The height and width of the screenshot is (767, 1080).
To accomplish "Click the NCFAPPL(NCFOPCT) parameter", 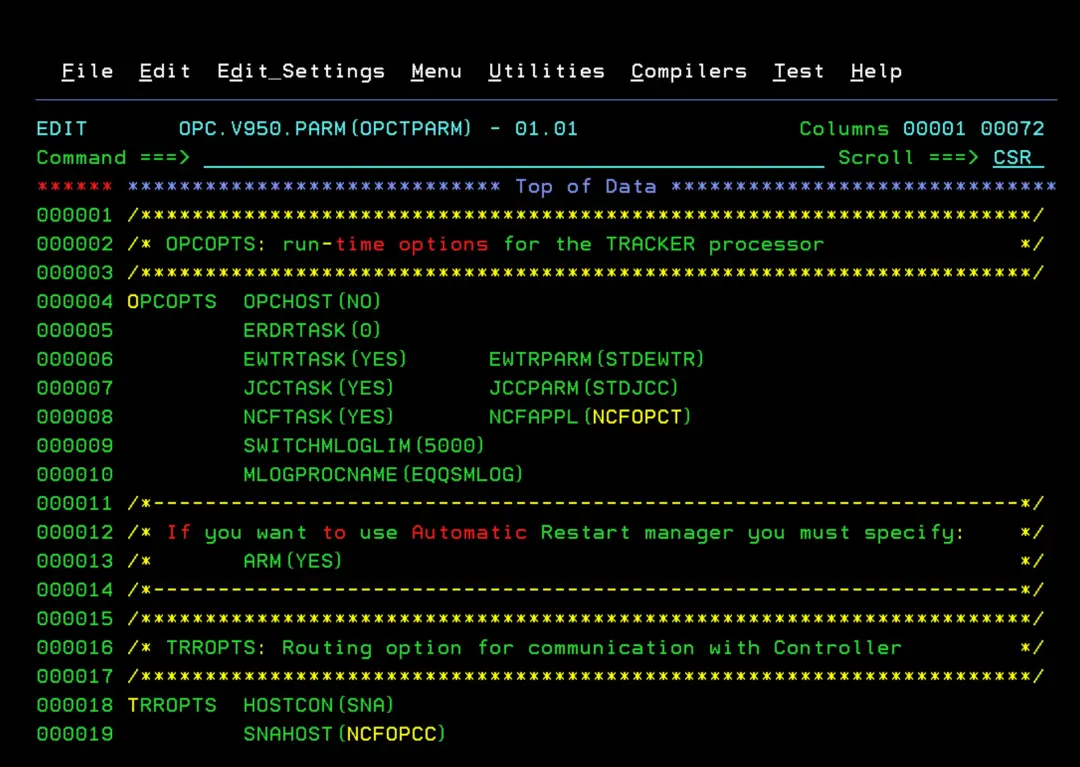I will coord(590,417).
